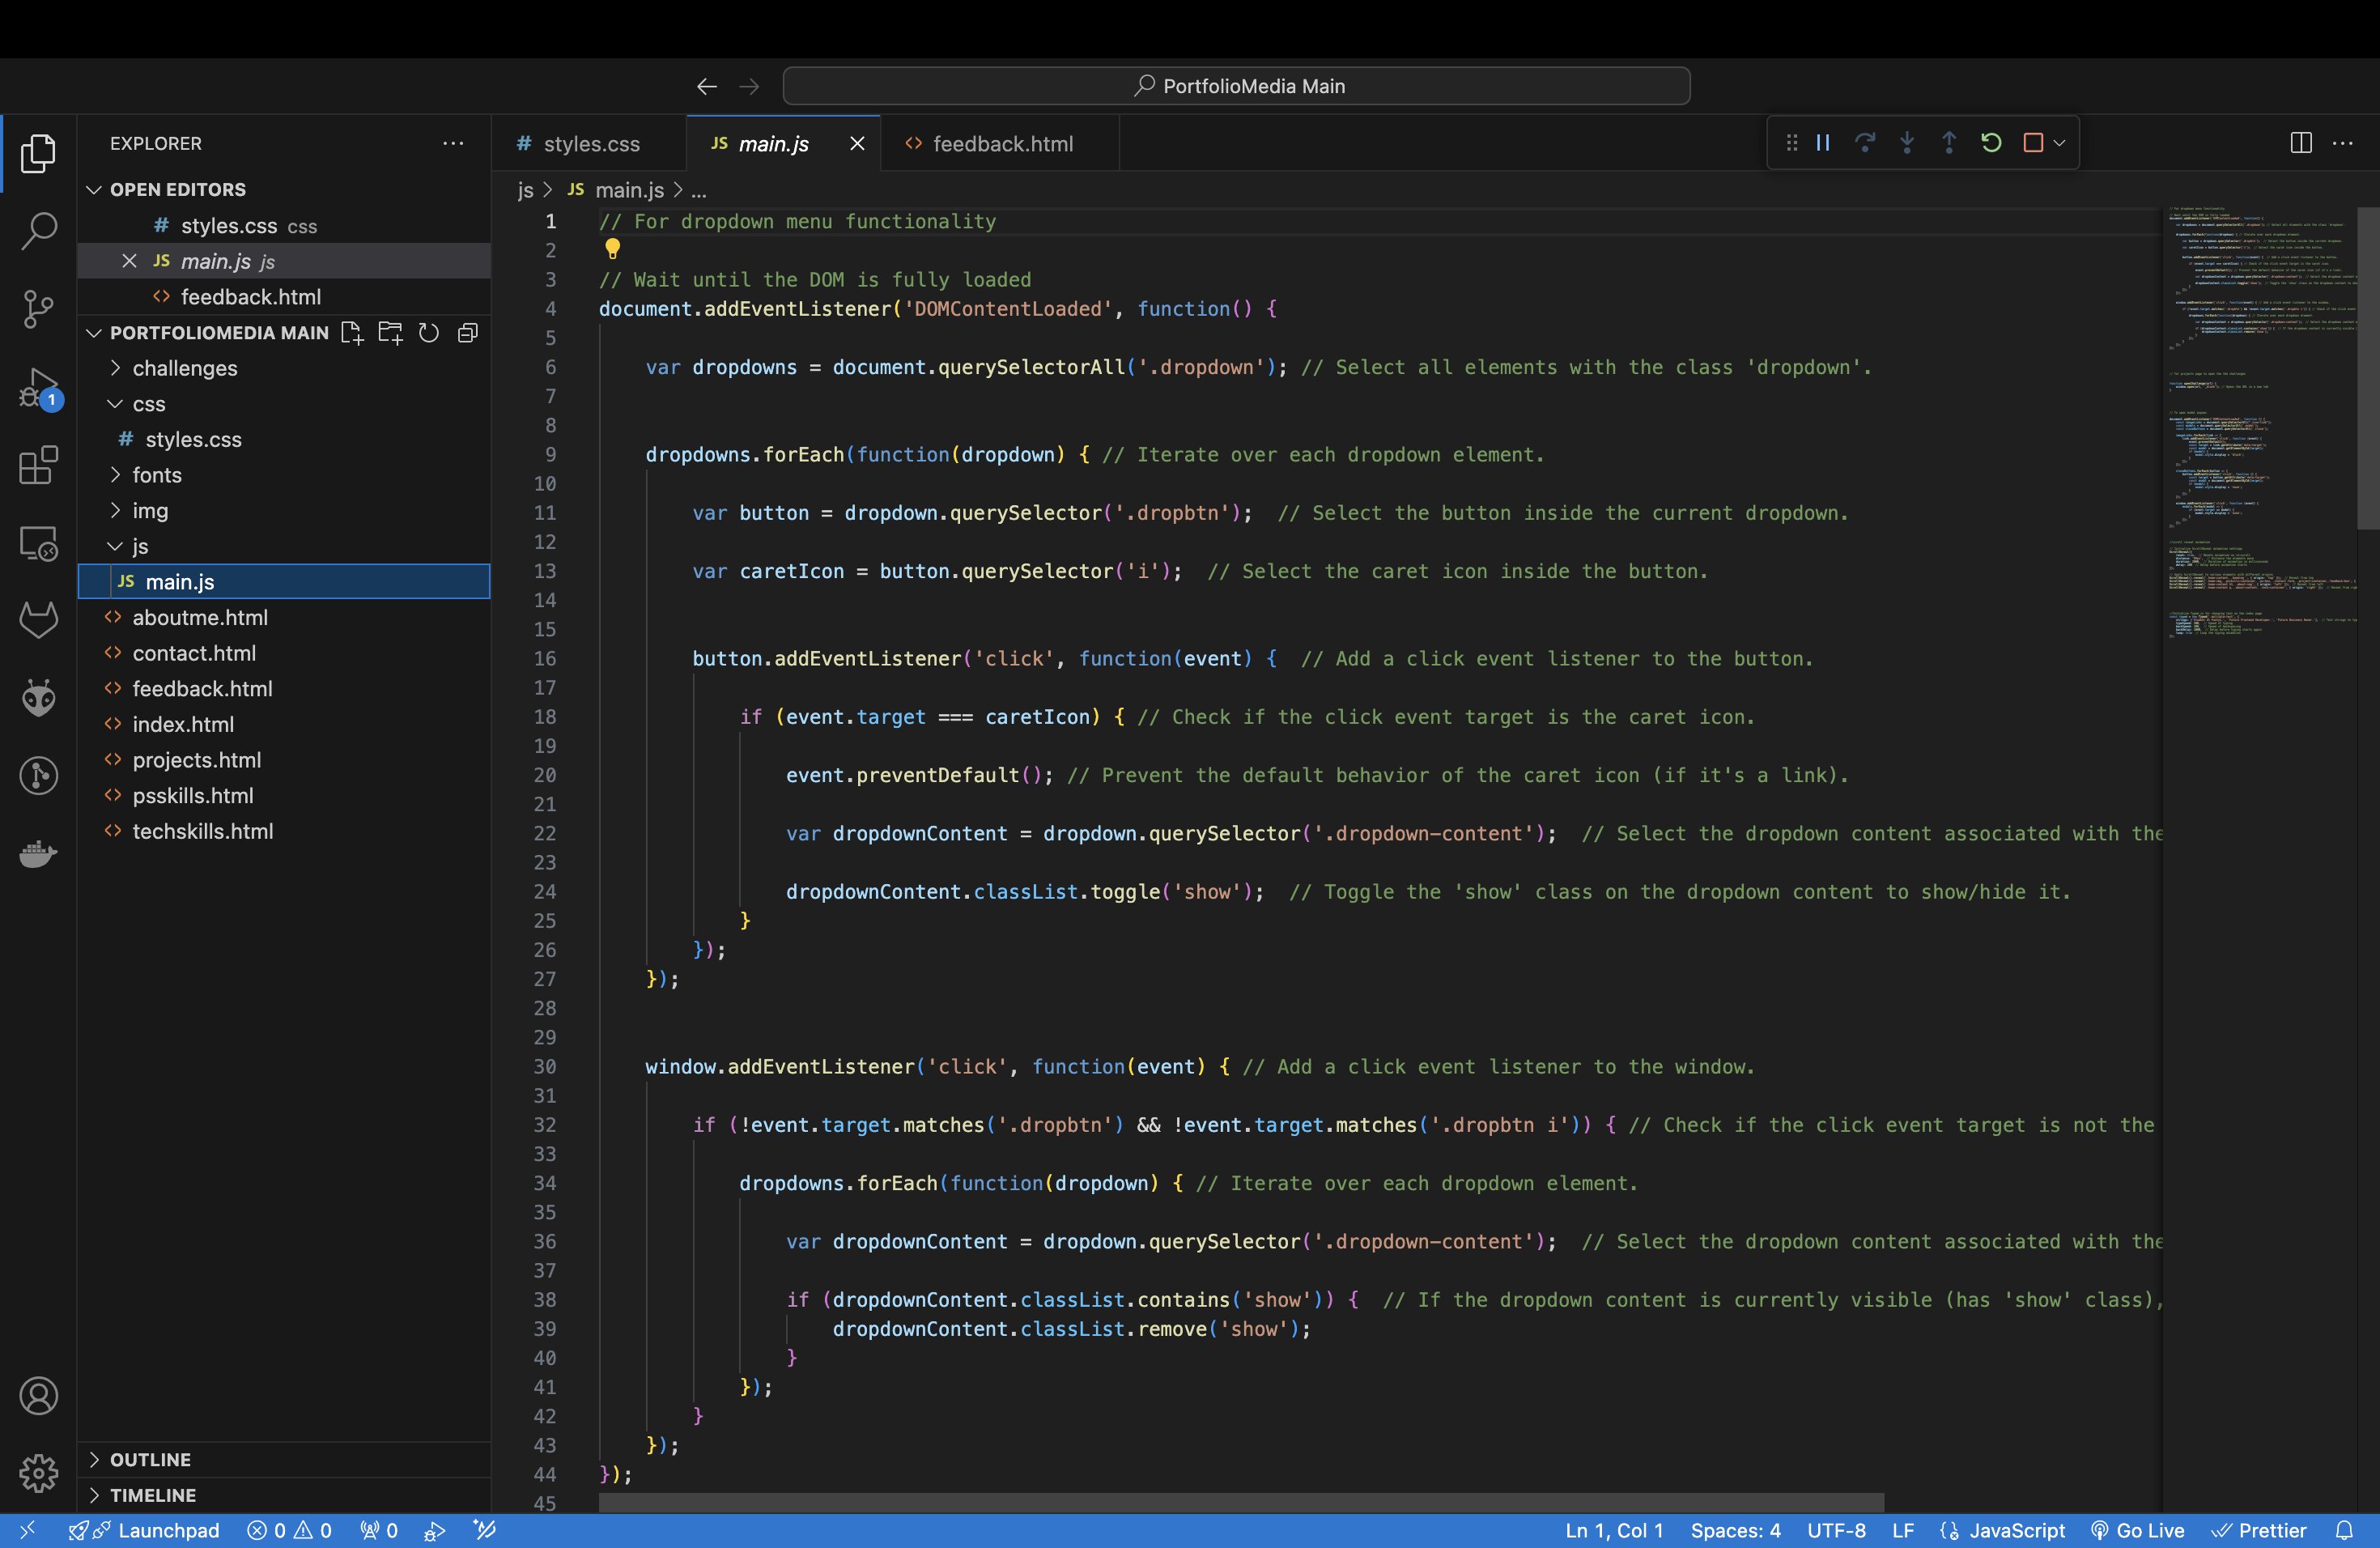This screenshot has height=1548, width=2380.
Task: Switch to the feedback.html tab
Action: pyautogui.click(x=1001, y=144)
